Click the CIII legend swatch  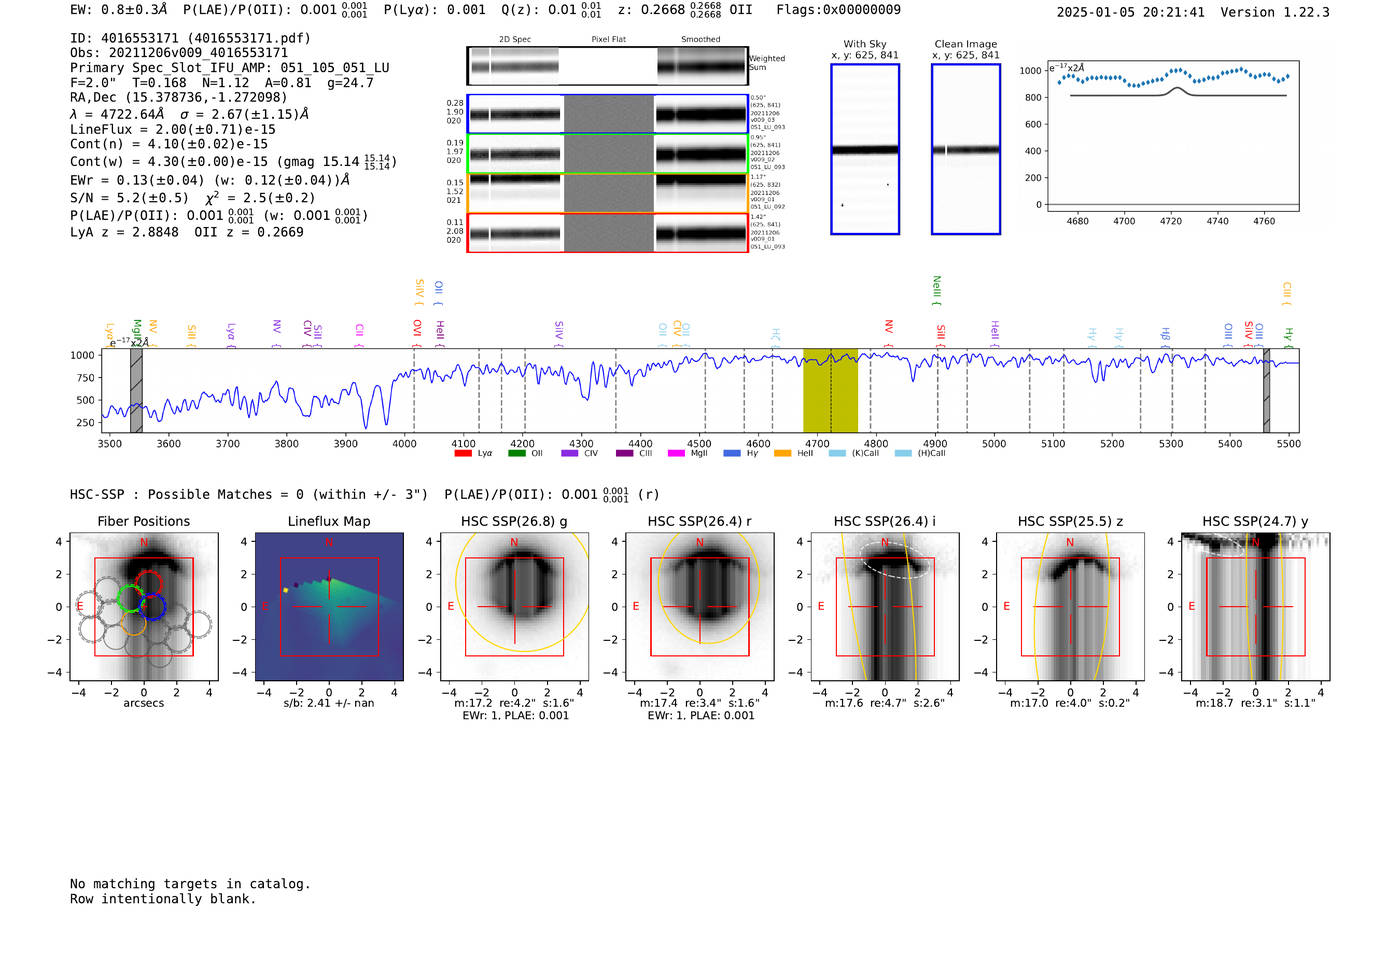coord(625,453)
